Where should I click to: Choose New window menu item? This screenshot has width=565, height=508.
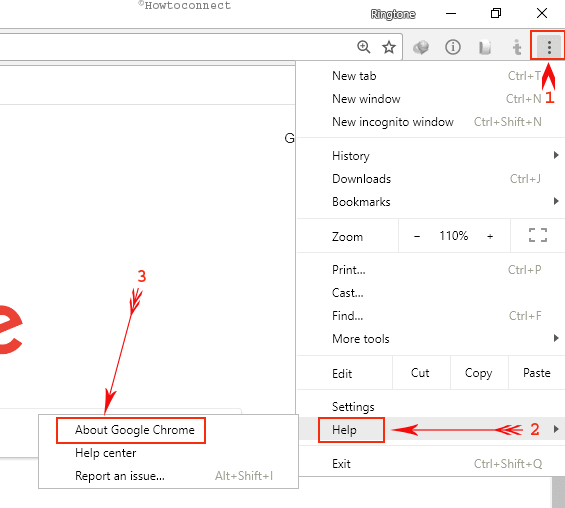[x=431, y=99]
